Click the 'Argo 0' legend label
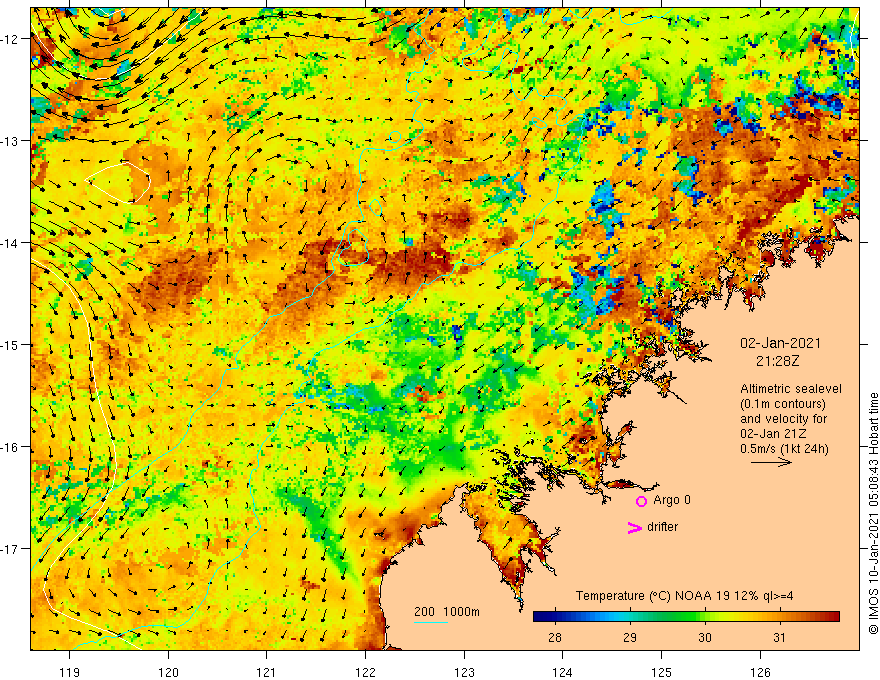This screenshot has height=680, width=880. 672,500
